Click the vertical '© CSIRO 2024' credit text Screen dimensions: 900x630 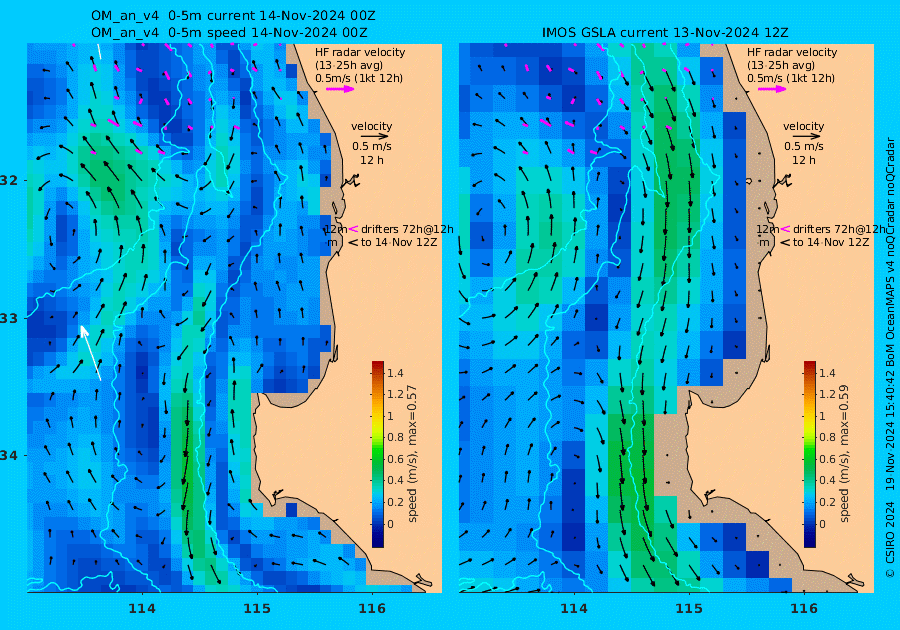[x=890, y=539]
